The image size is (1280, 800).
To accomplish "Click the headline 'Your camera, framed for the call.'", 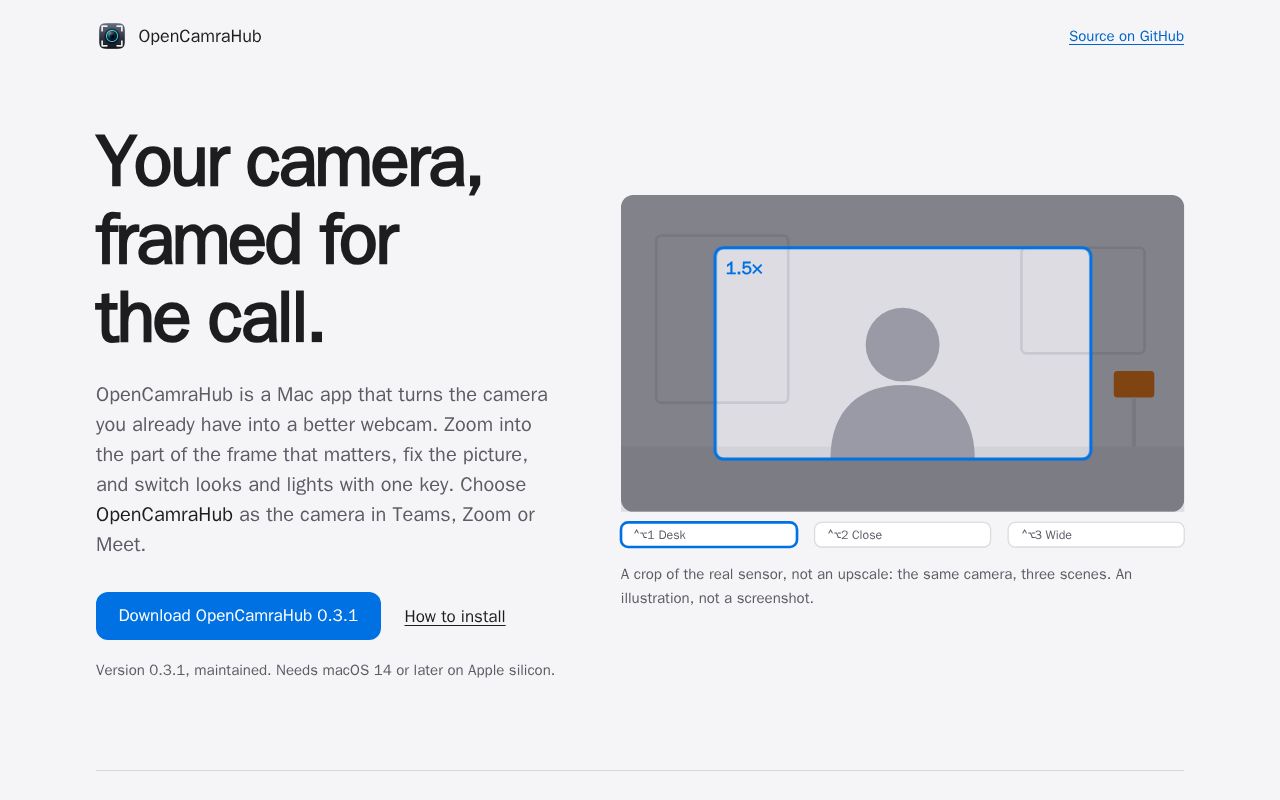I will [289, 240].
